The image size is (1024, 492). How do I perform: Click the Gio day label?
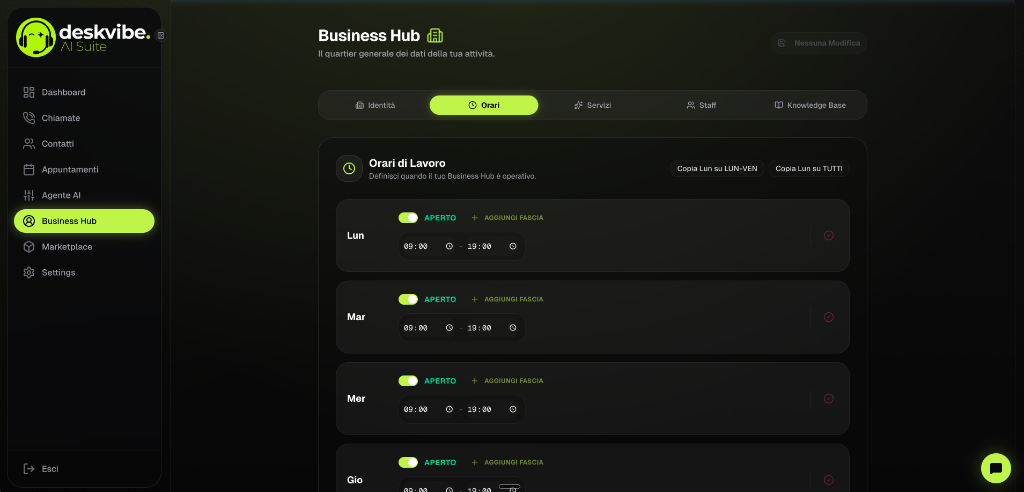[355, 480]
